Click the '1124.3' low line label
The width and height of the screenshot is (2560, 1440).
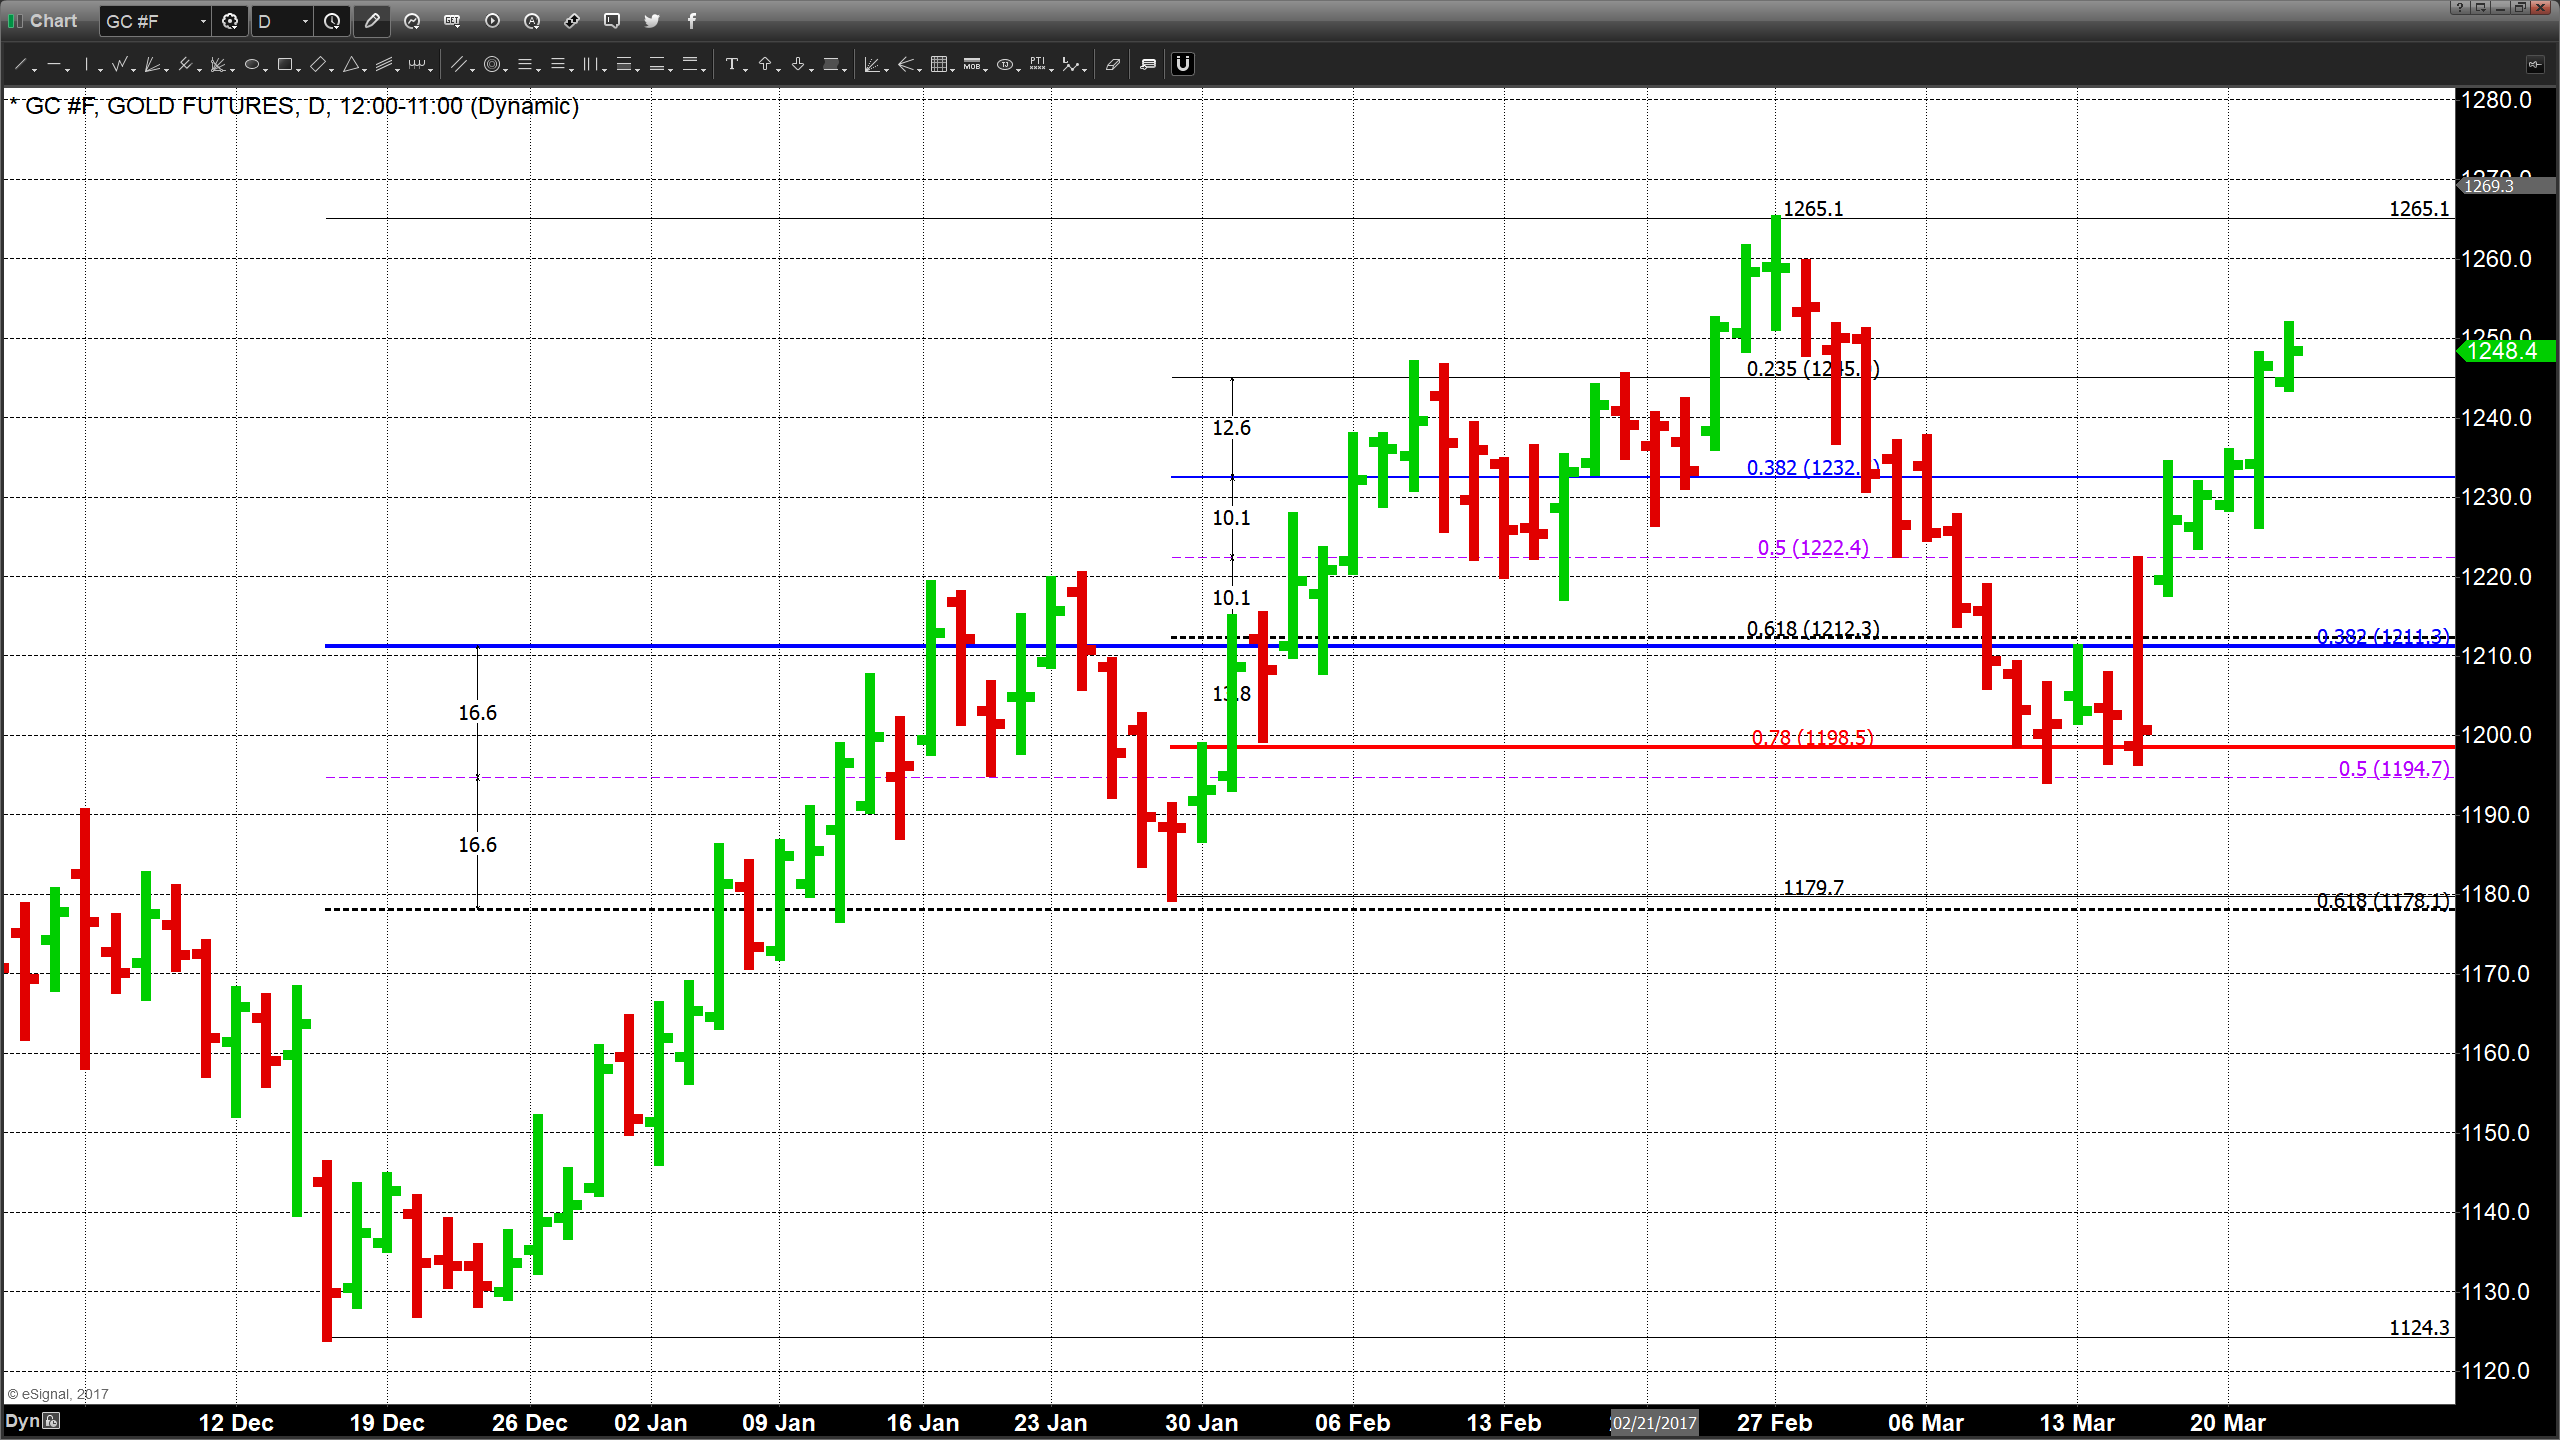pos(2419,1328)
